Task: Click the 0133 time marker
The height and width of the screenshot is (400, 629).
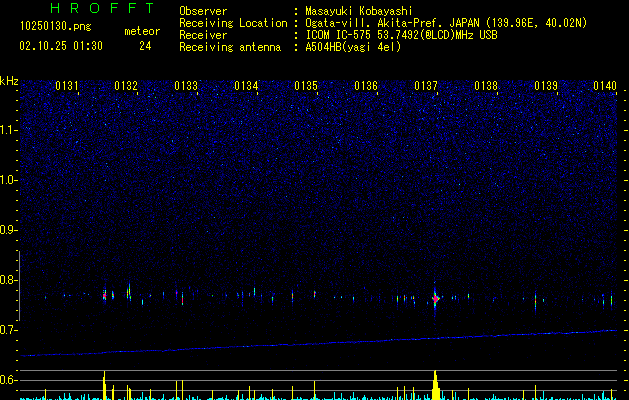Action: (186, 86)
